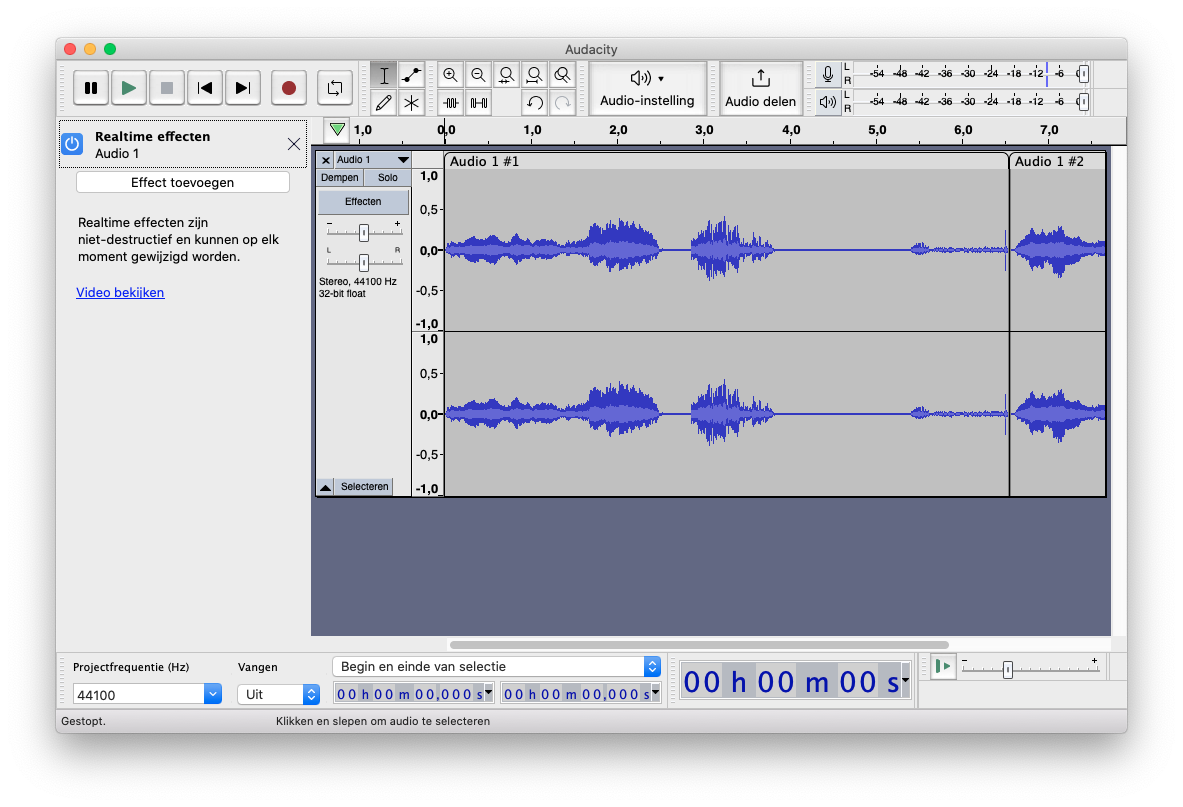1183x807 pixels.
Task: Click the Zoom In magnifier
Action: (x=451, y=76)
